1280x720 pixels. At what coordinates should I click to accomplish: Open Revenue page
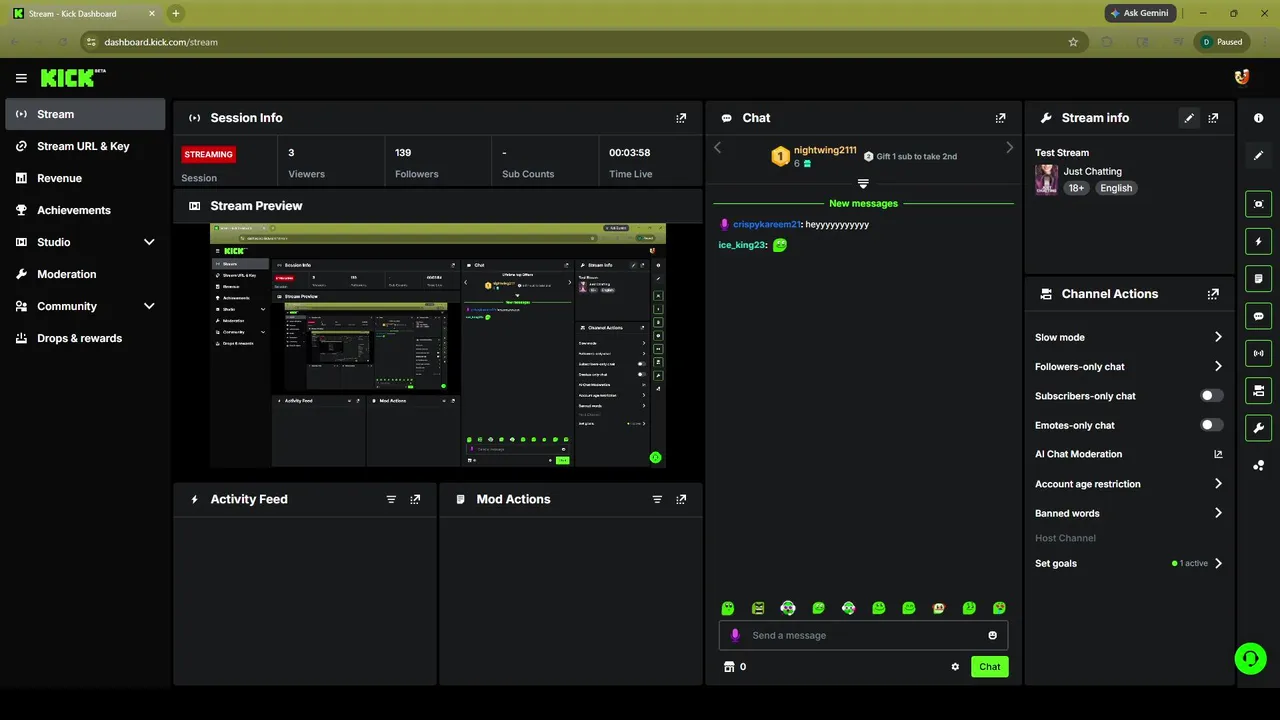(x=85, y=178)
